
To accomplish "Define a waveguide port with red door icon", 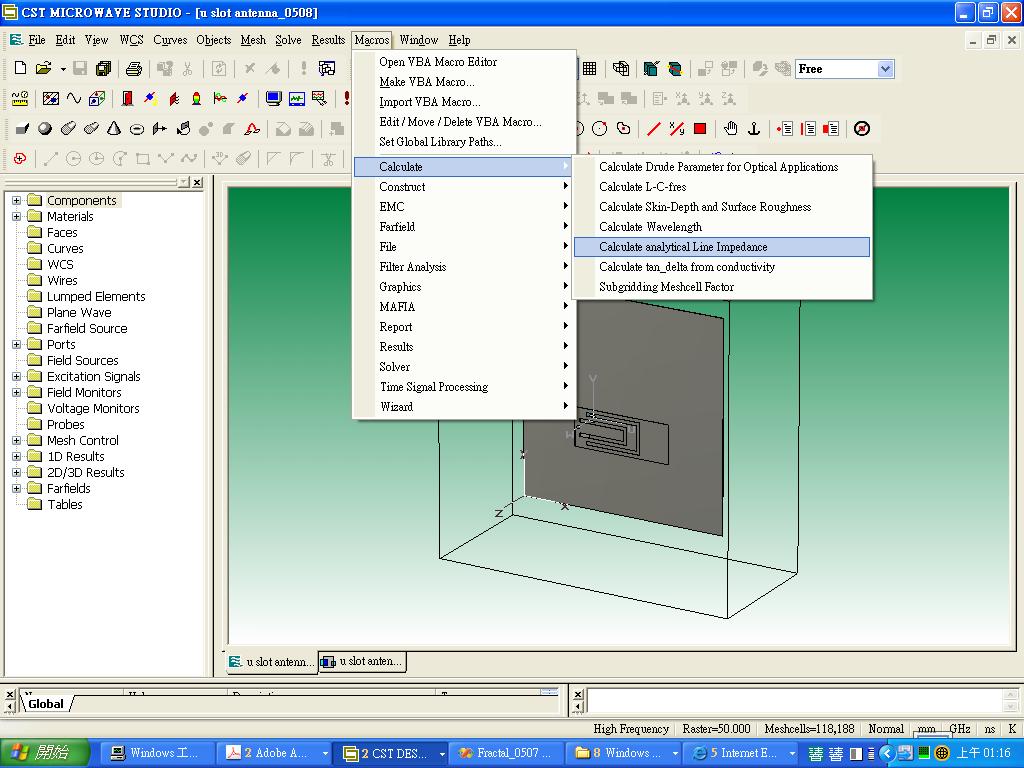I will [127, 99].
